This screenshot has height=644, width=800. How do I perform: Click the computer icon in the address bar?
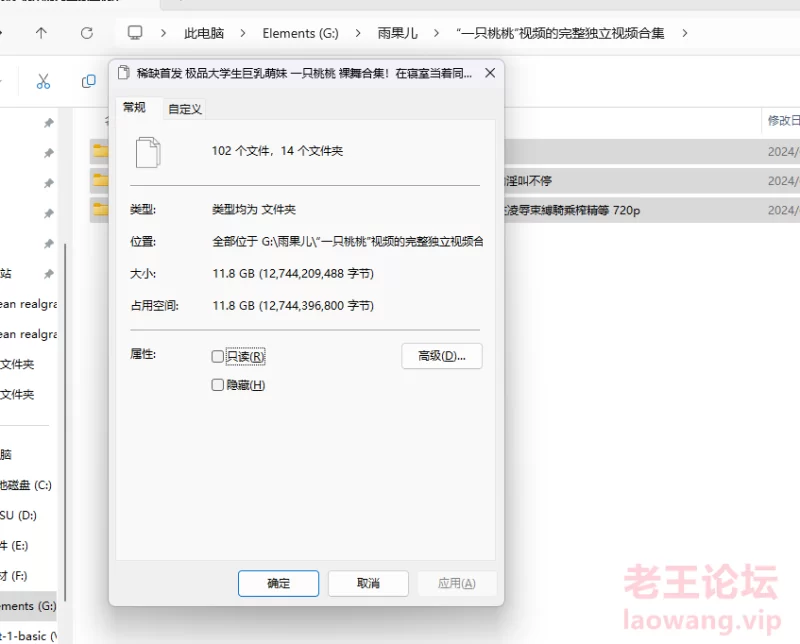[135, 33]
